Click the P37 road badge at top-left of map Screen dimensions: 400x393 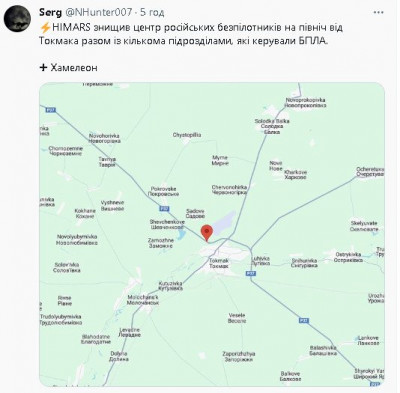pyautogui.click(x=51, y=110)
